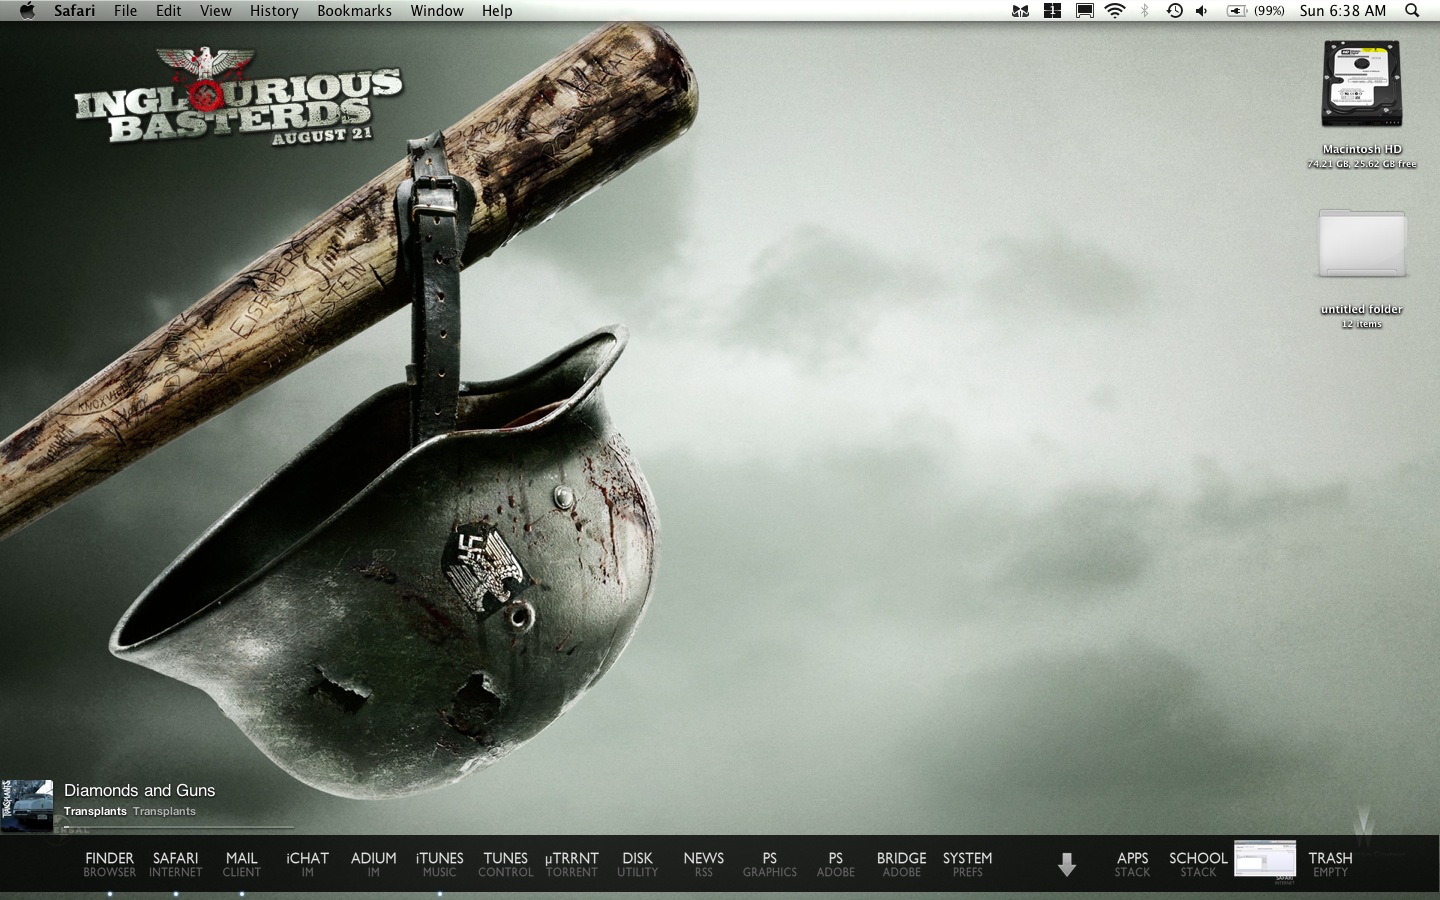Click the song title Diamonds and Guns
Image resolution: width=1440 pixels, height=900 pixels.
click(x=140, y=790)
